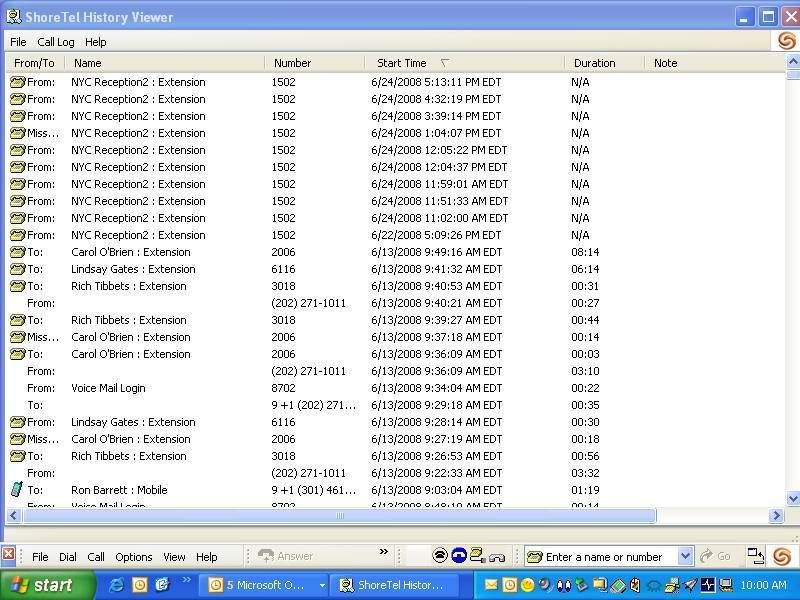Select the row with 6/13/2008 9:34:04 AM
This screenshot has width=800, height=600.
coord(395,388)
